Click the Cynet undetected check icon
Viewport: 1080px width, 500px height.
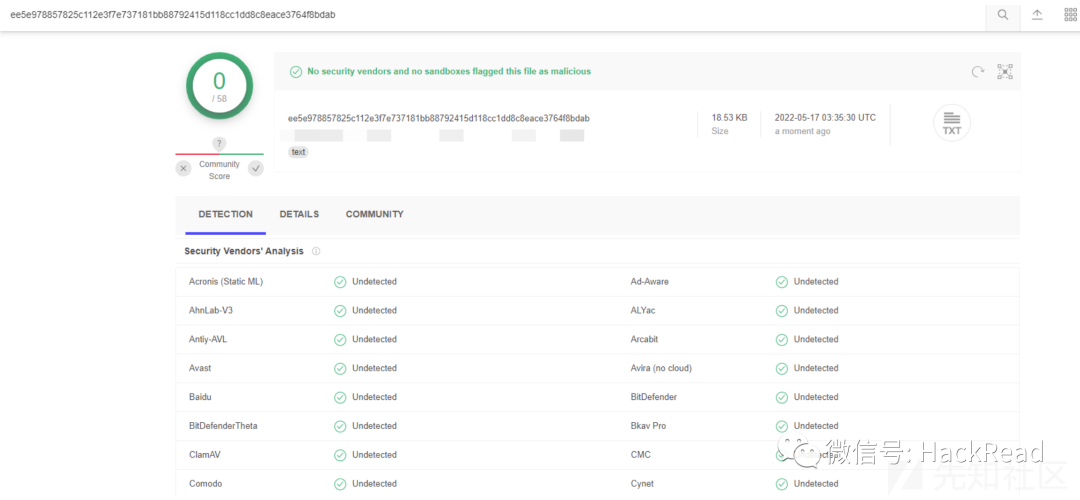782,484
